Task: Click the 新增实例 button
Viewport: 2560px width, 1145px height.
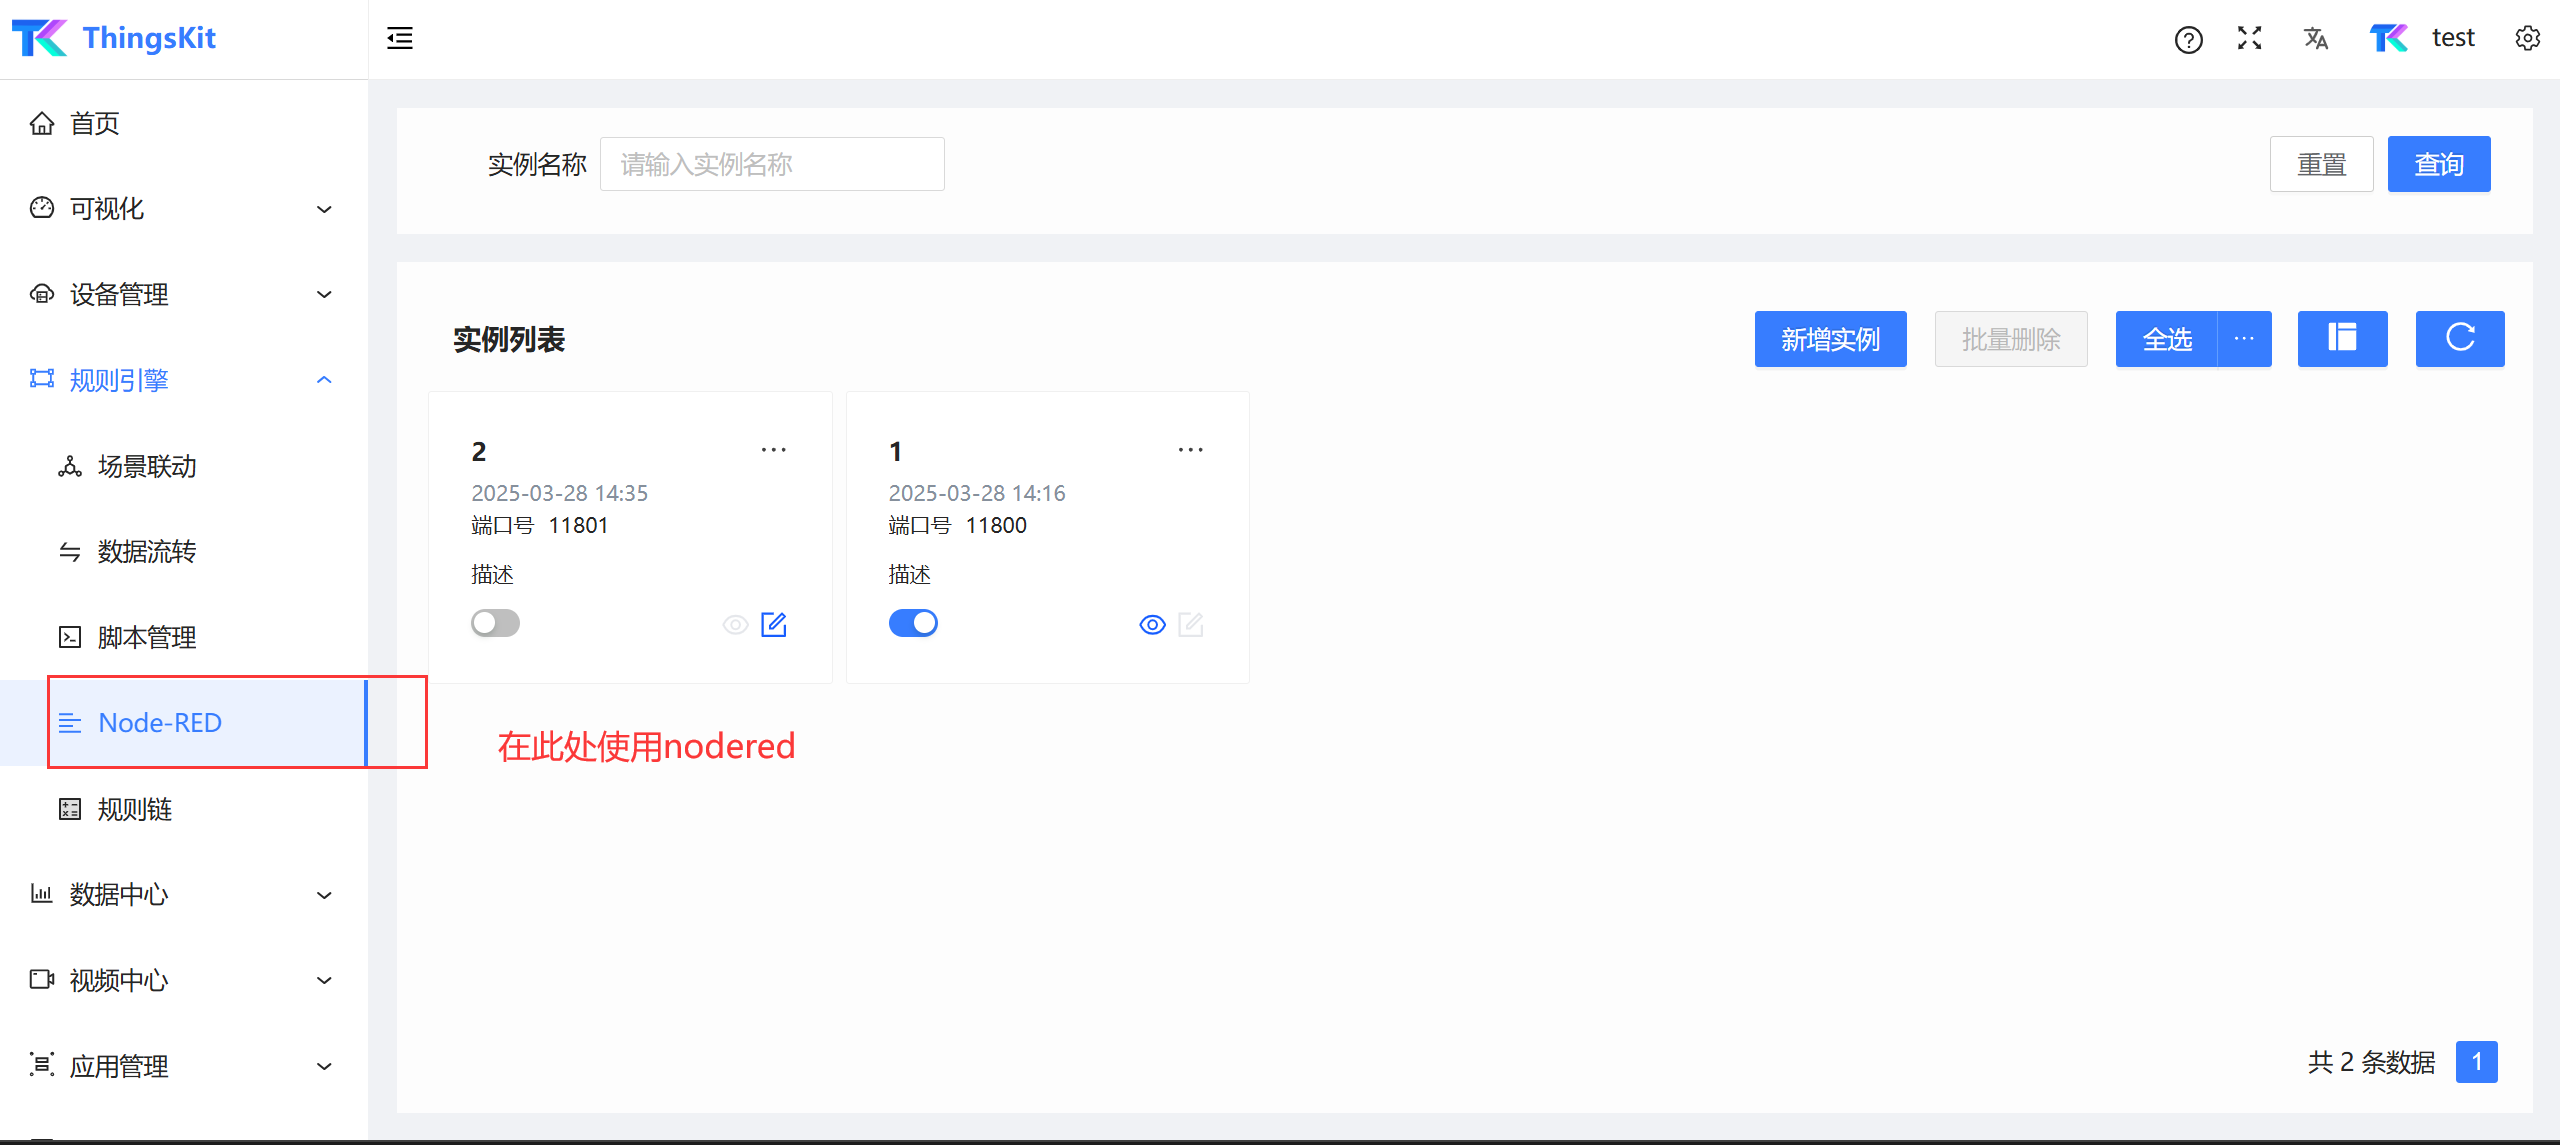Action: point(1830,339)
